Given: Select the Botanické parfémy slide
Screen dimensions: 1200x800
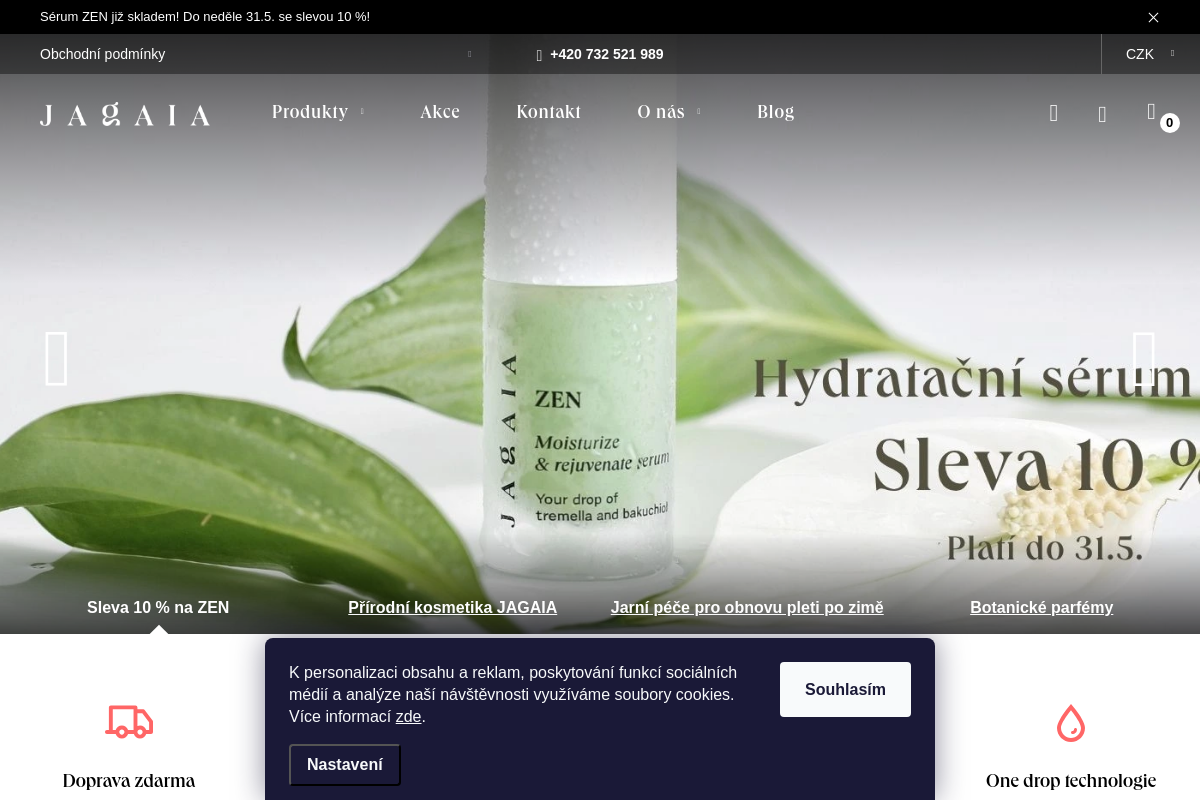Looking at the screenshot, I should coord(1041,607).
